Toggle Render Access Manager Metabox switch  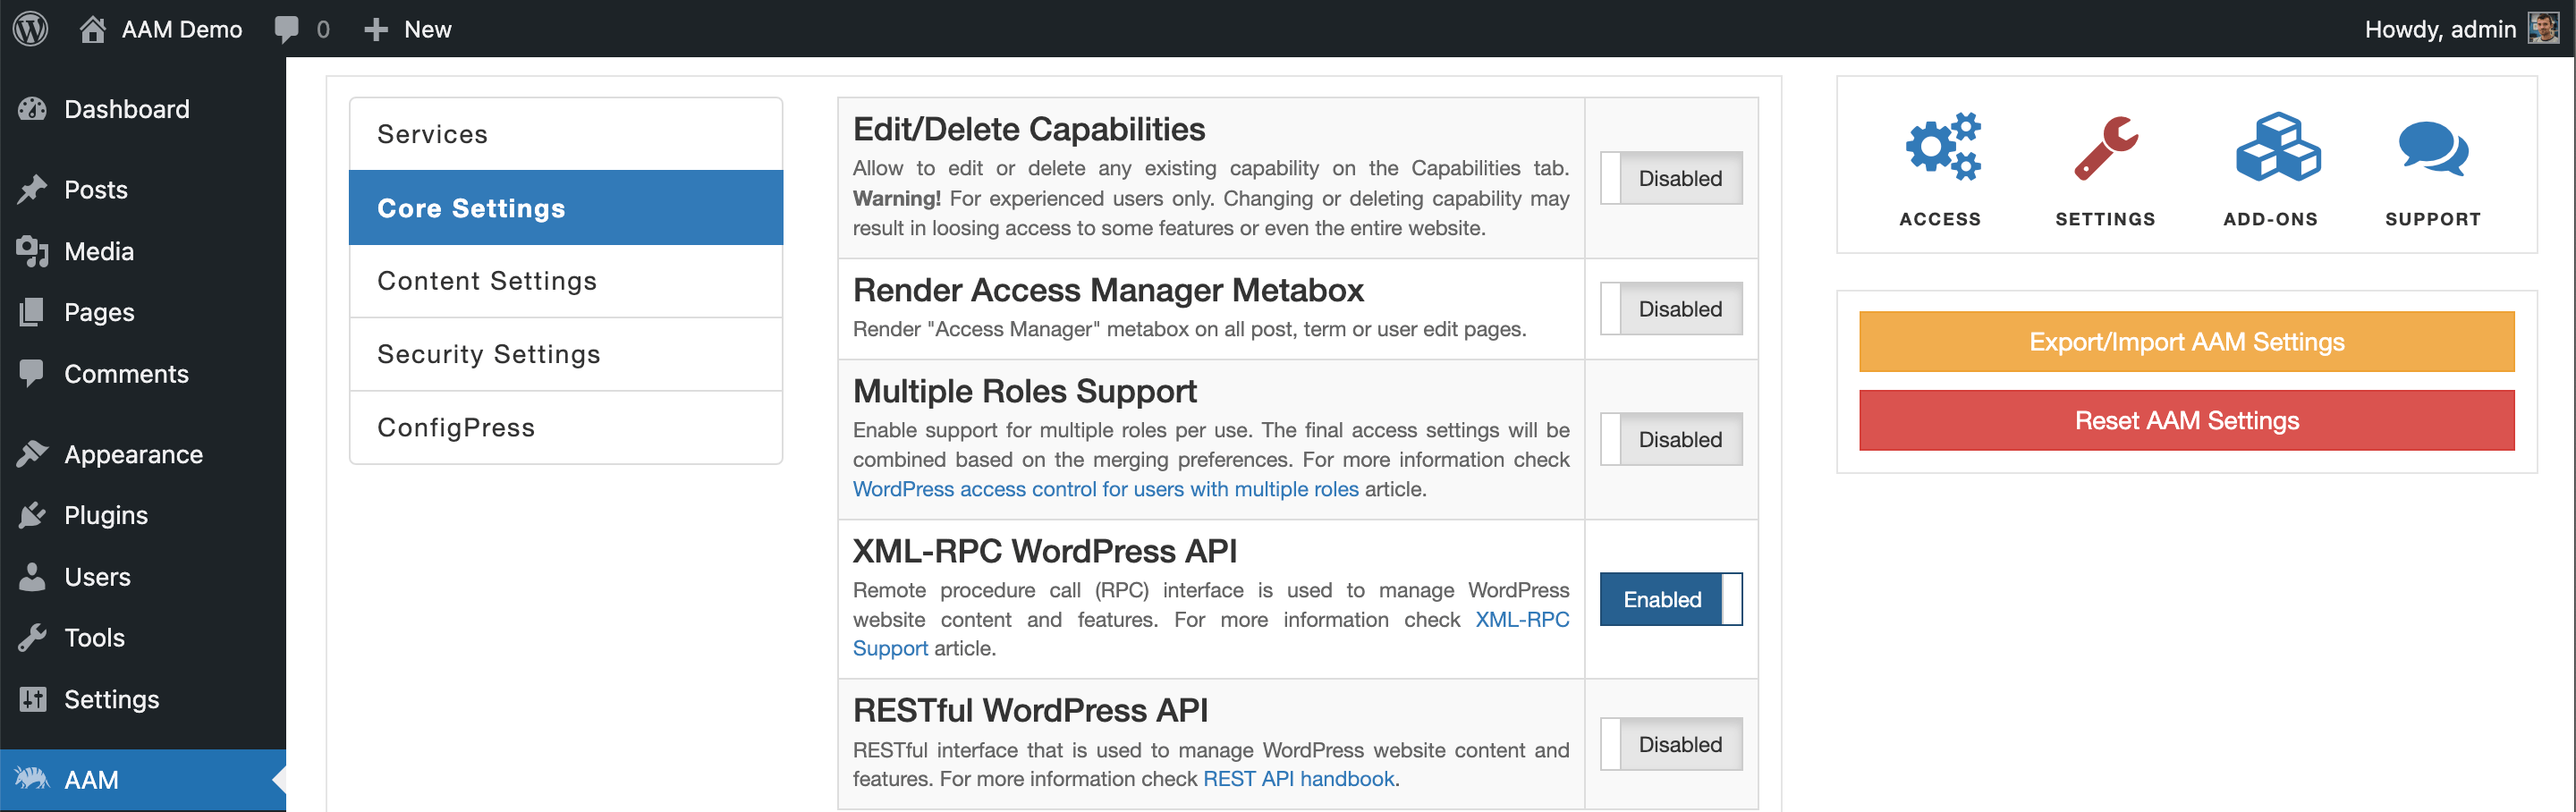(1671, 309)
